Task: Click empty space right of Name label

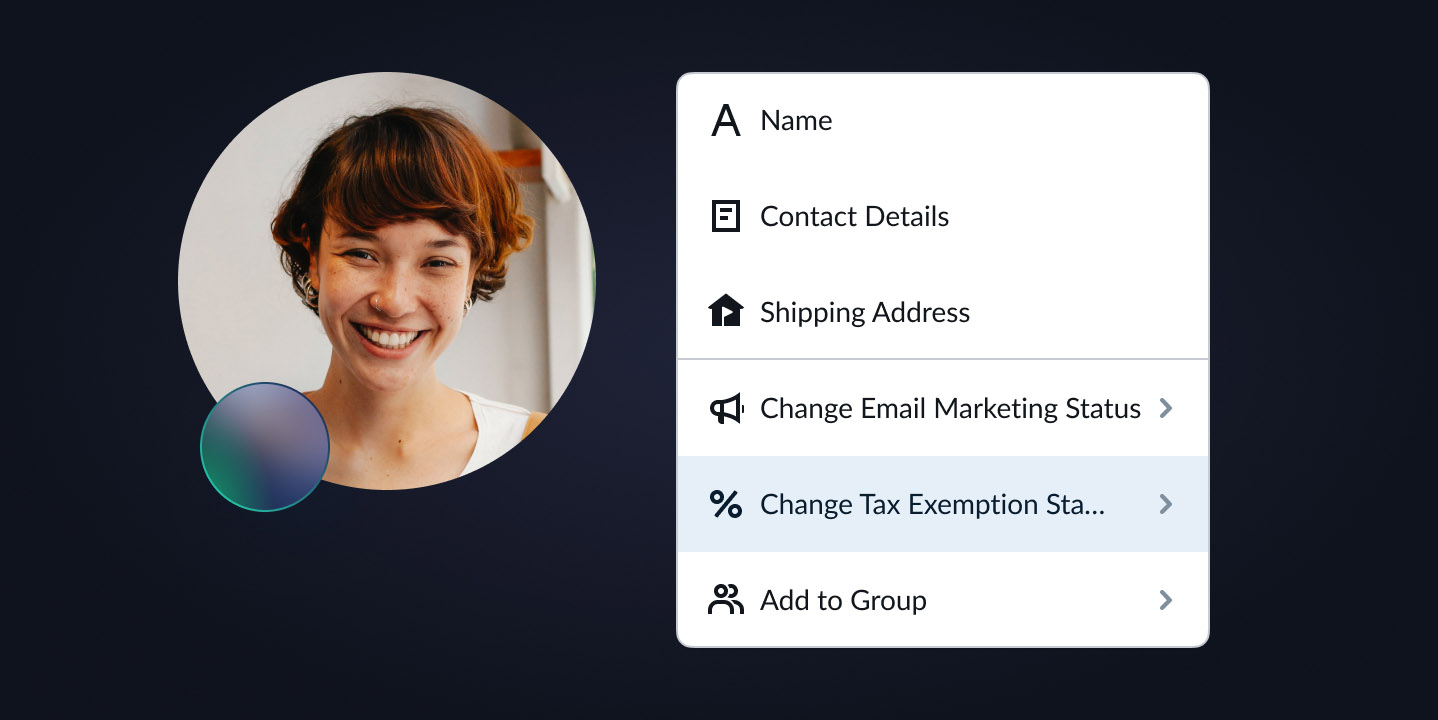Action: (1020, 121)
